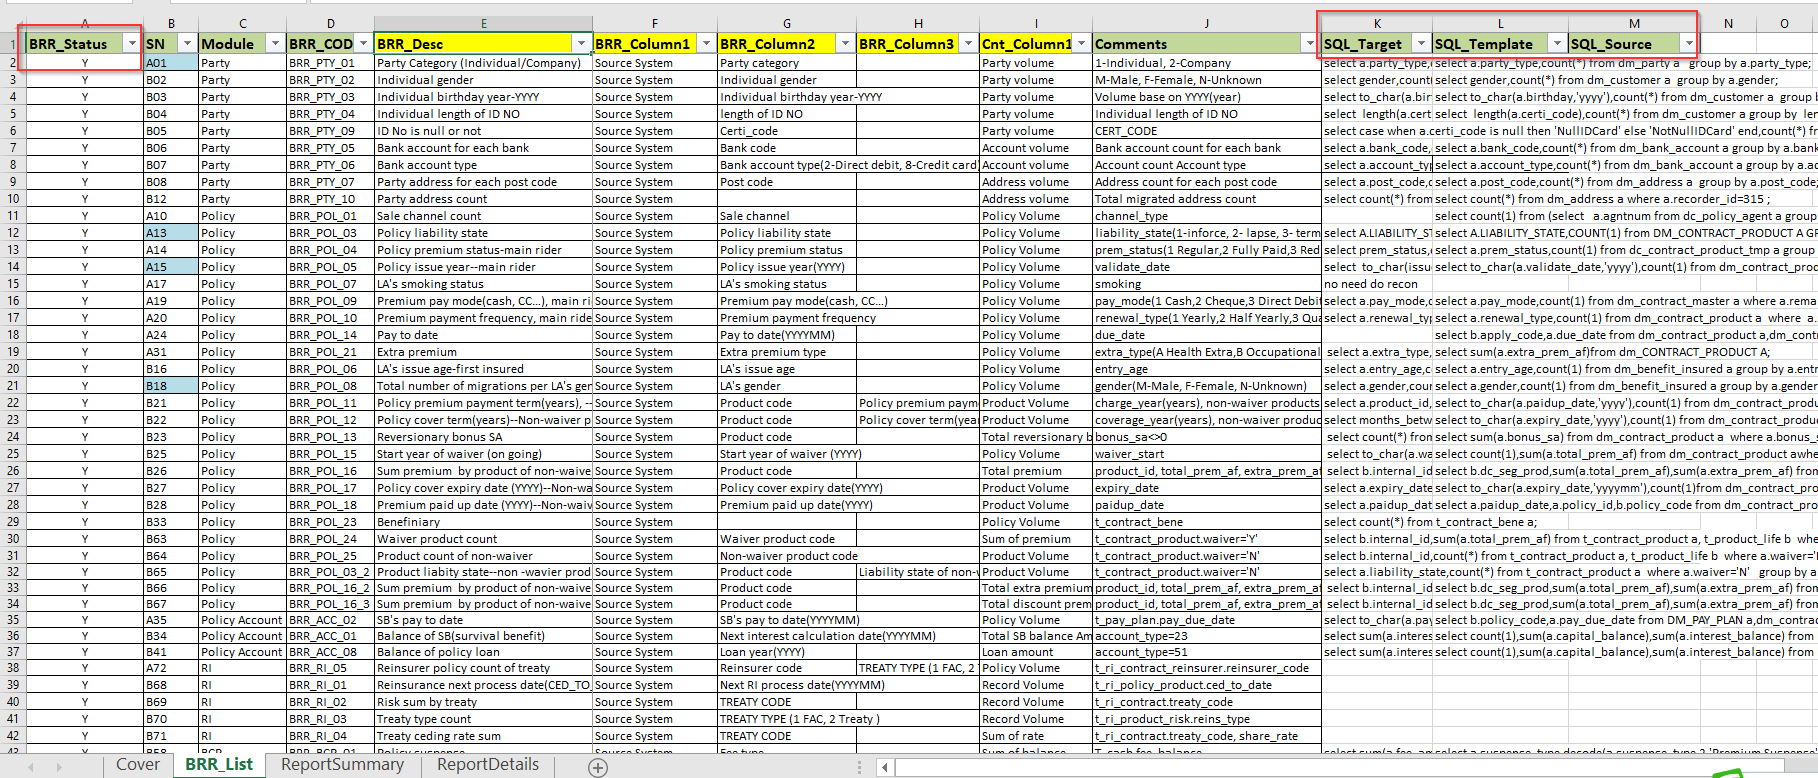Select the 'account_type=51' comment cell

pos(1206,652)
